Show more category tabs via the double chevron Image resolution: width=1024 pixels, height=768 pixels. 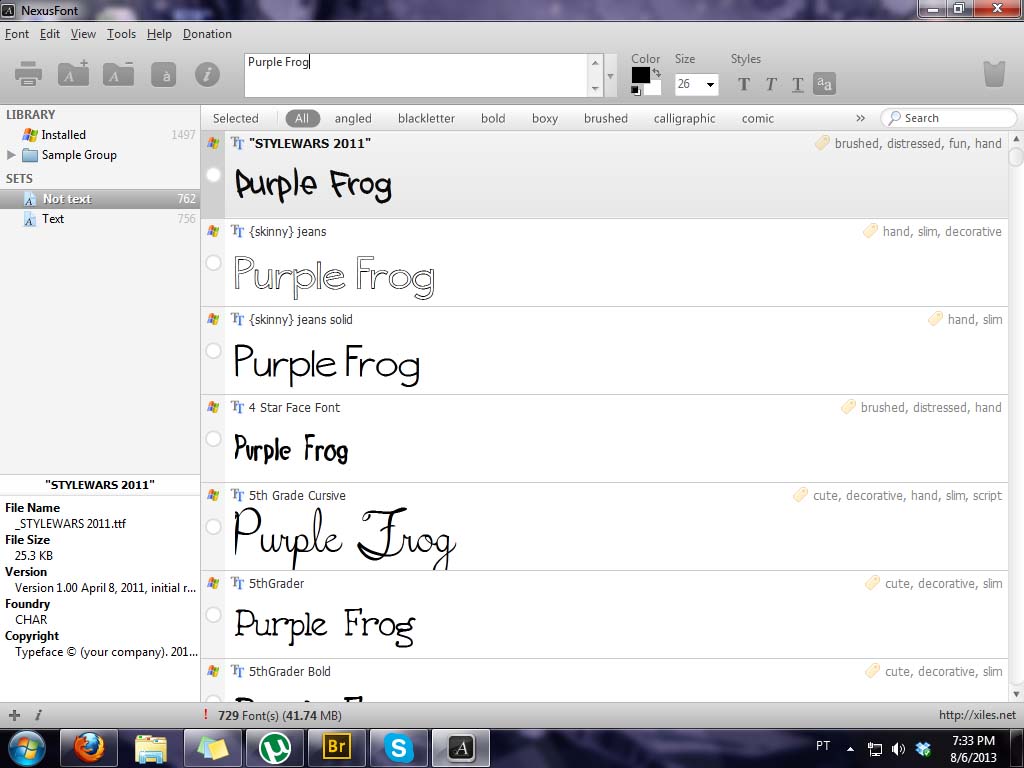coord(860,118)
